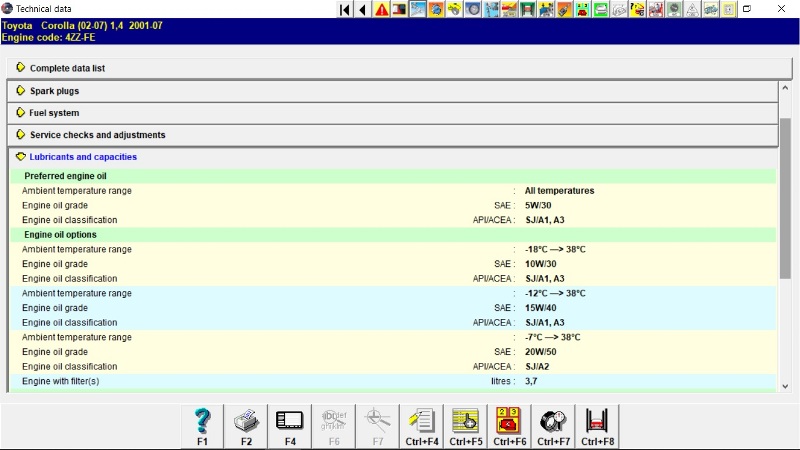Expand the Complete data list section
800x450 pixels.
(399, 68)
